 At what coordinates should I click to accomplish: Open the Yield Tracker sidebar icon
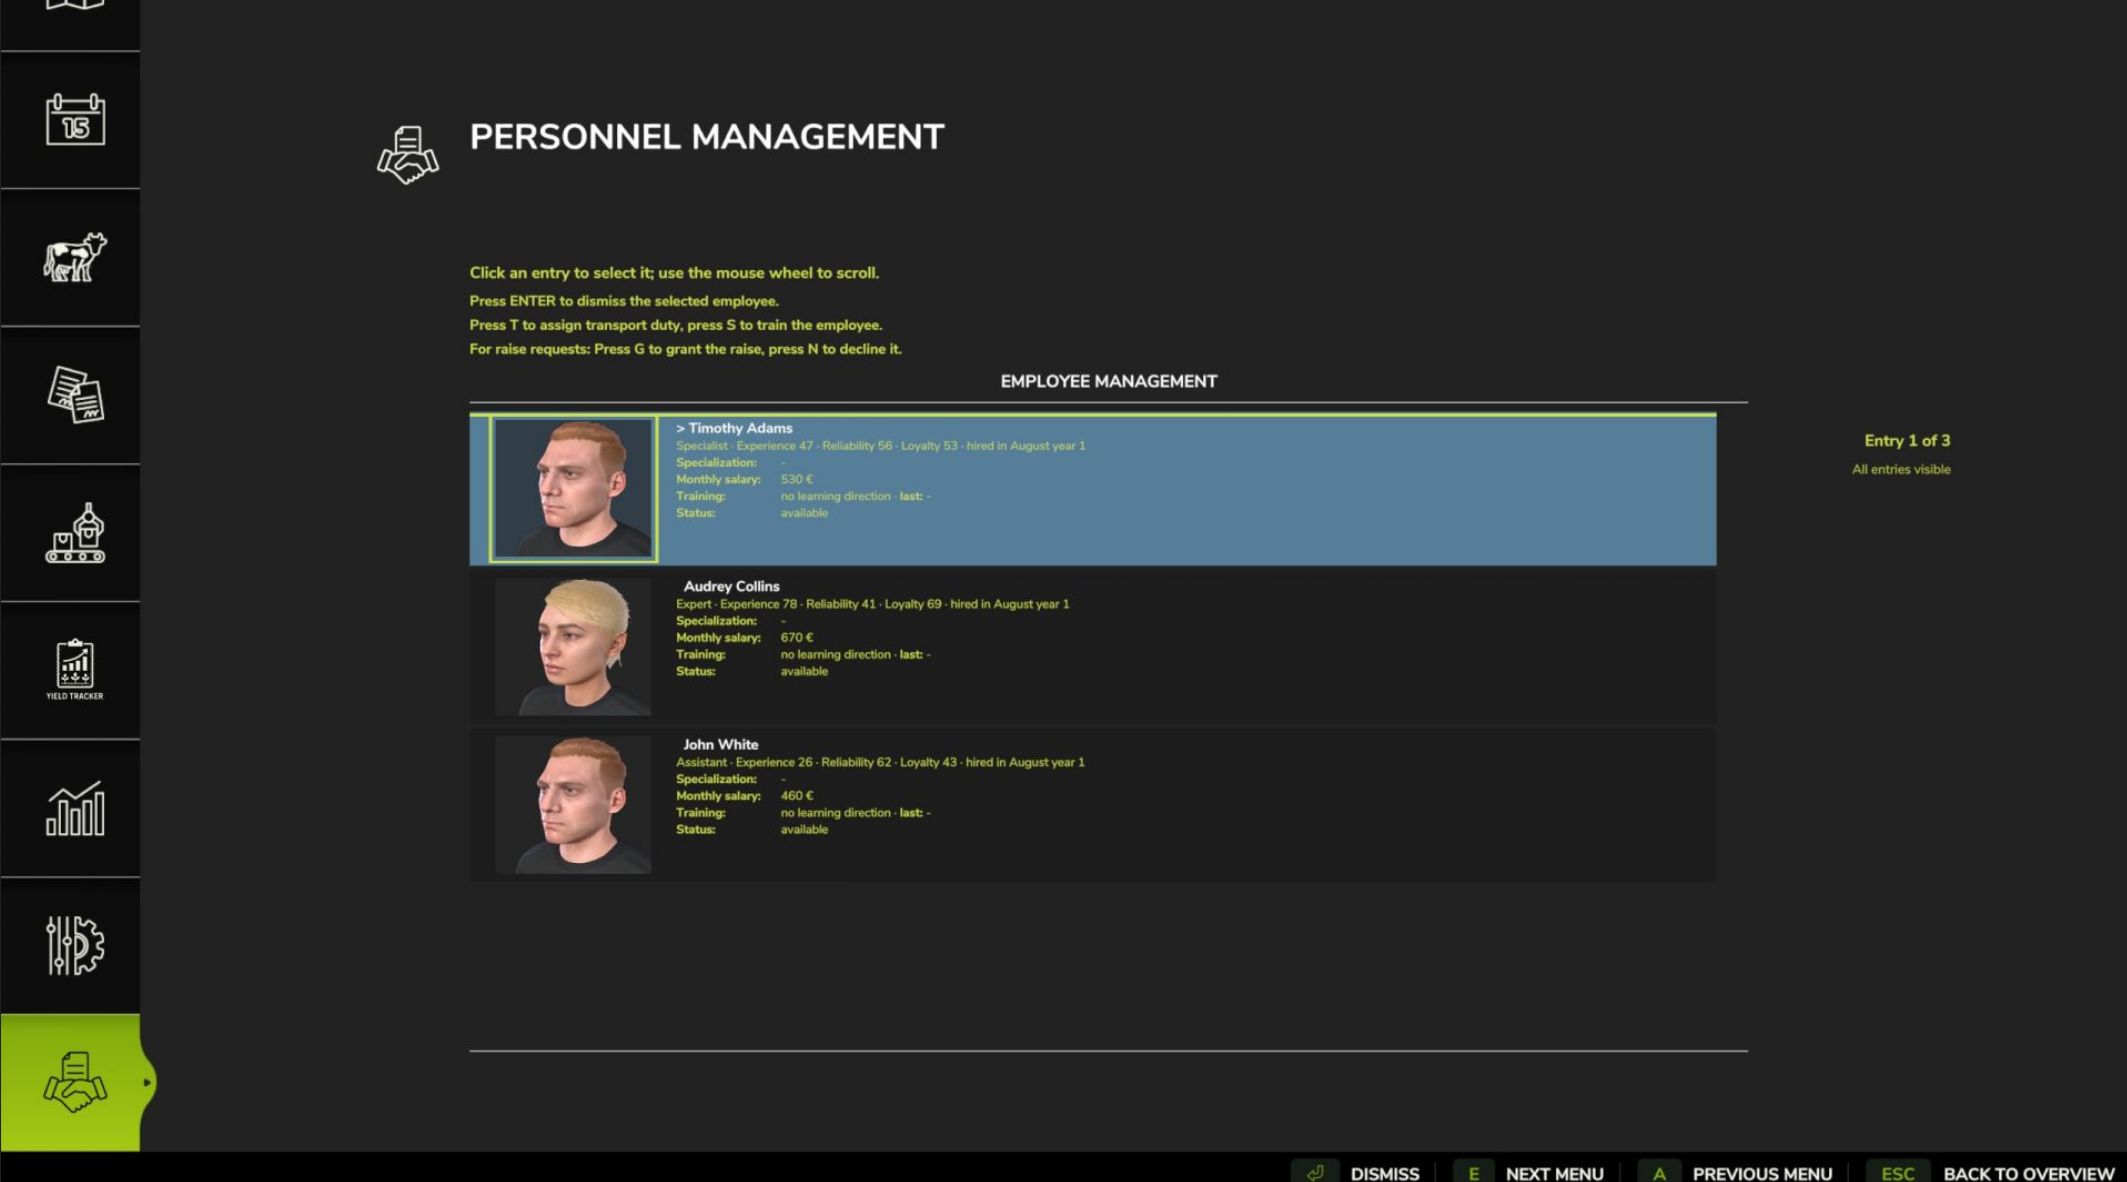tap(75, 669)
